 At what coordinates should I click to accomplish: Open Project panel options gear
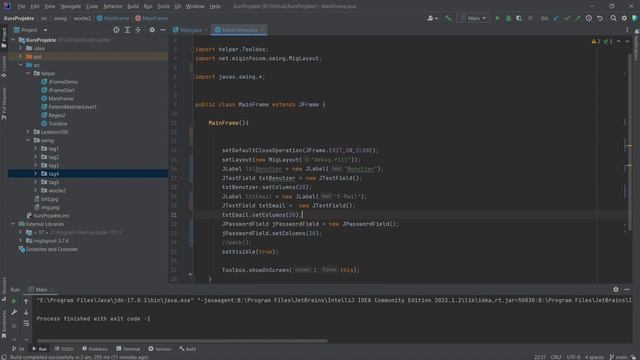point(152,30)
